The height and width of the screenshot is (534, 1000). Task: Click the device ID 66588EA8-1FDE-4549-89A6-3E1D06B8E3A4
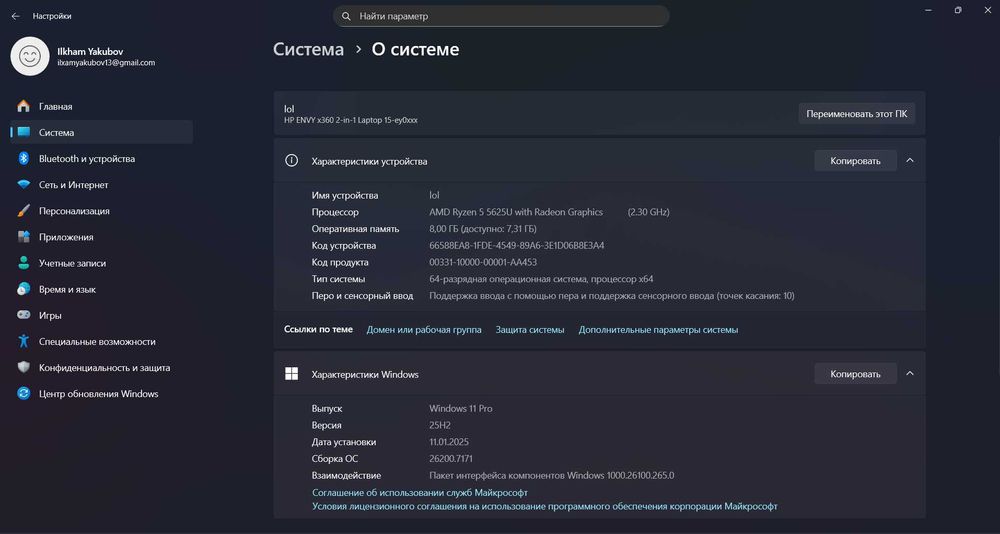click(517, 246)
